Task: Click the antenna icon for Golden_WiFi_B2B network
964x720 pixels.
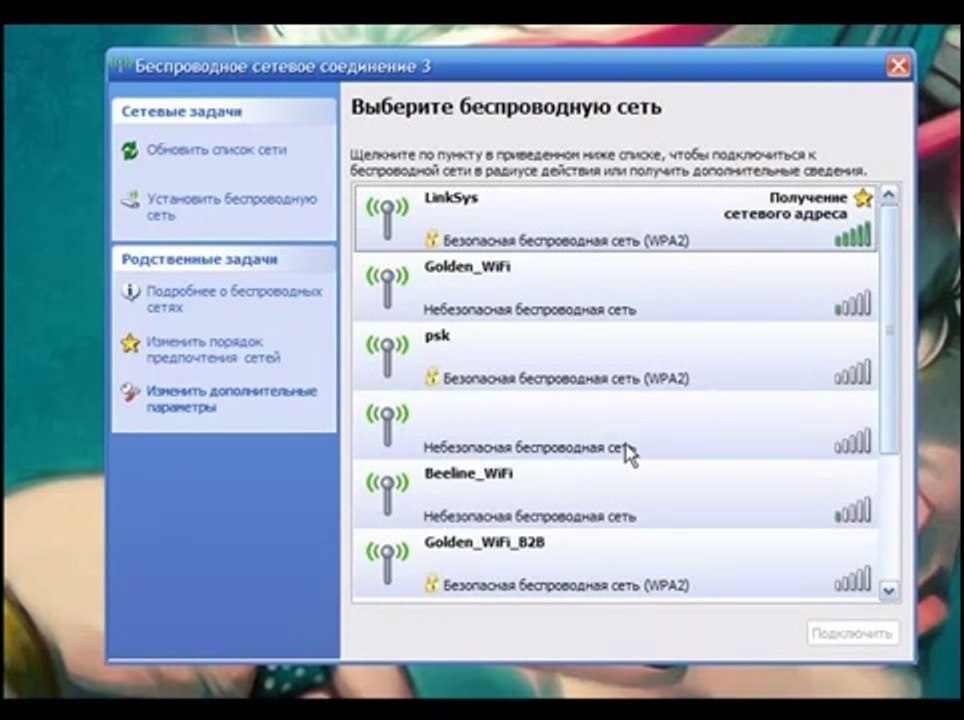Action: click(387, 563)
